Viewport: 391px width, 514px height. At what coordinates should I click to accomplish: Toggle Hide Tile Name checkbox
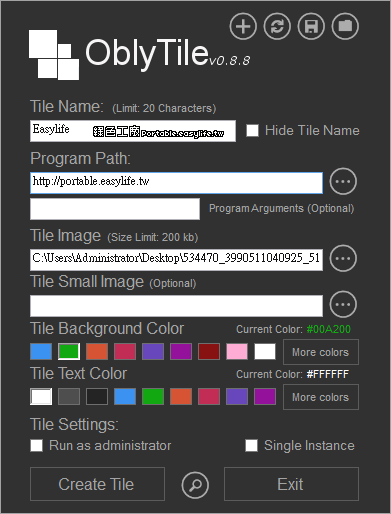[x=252, y=130]
